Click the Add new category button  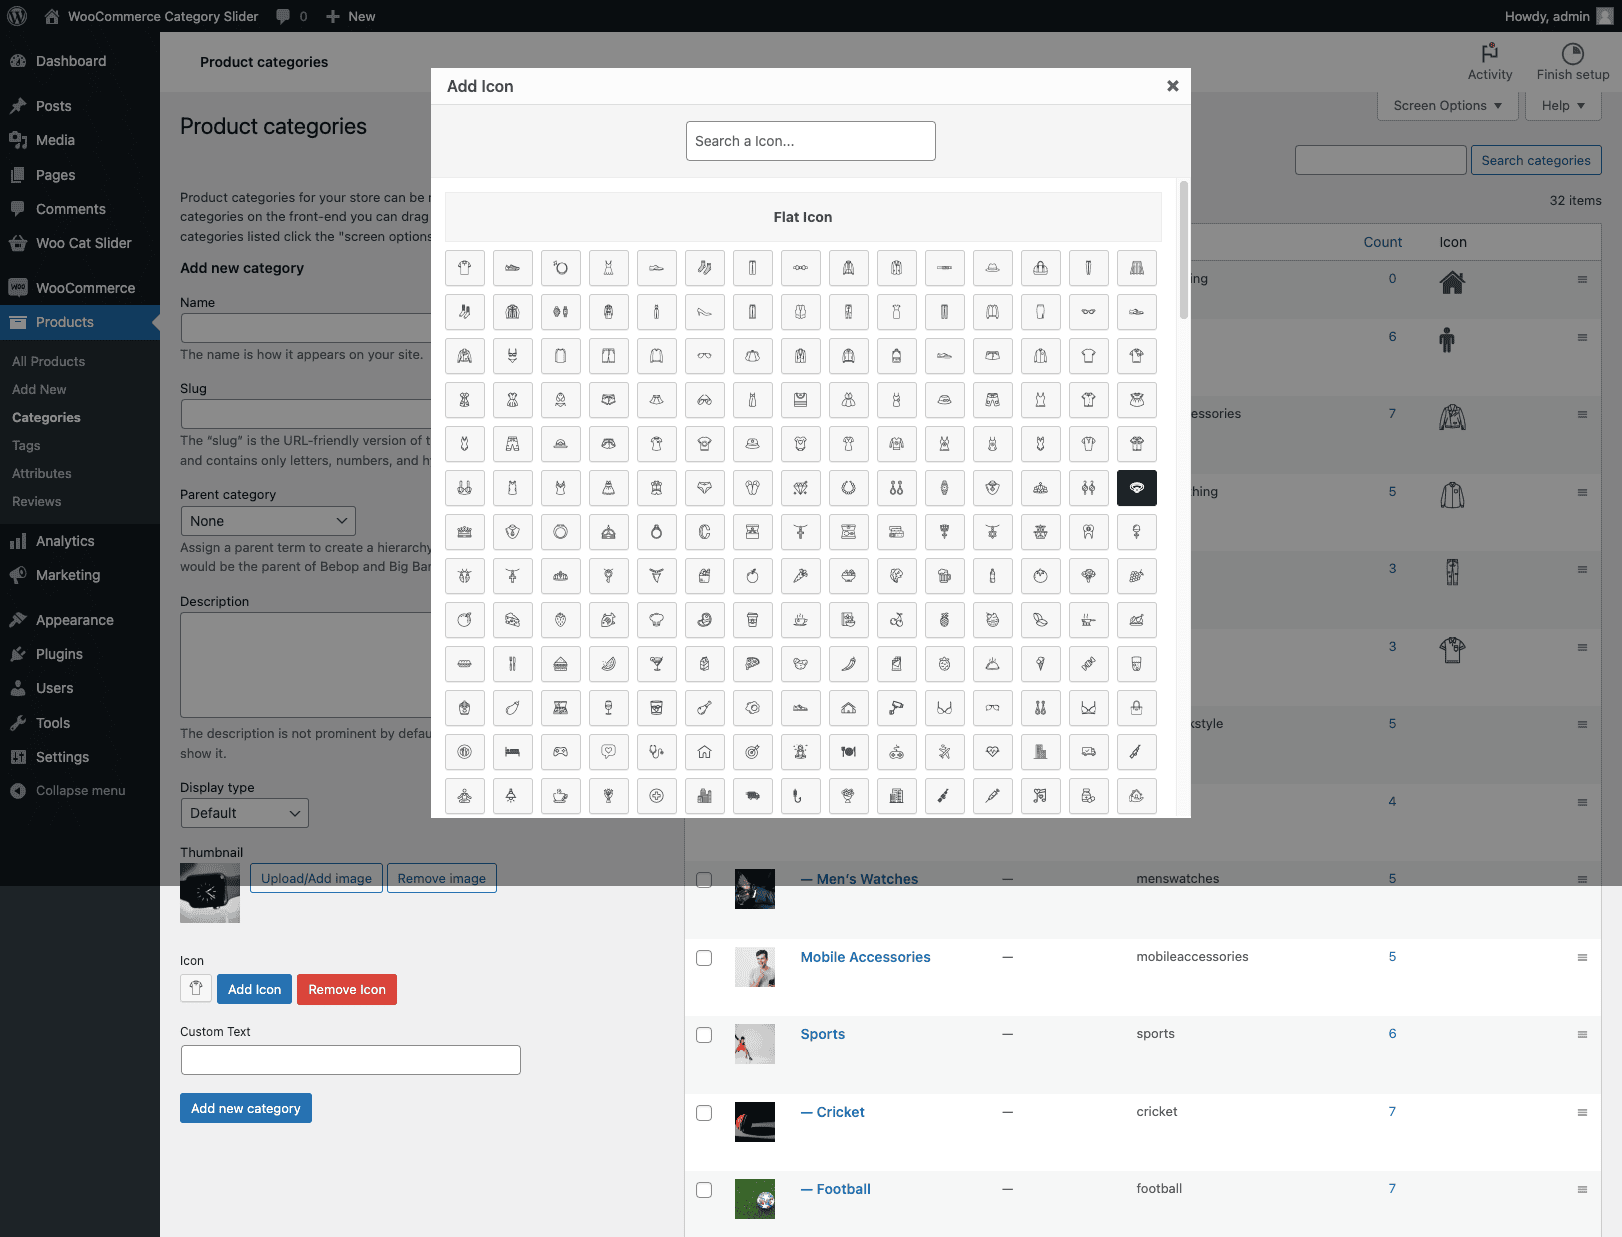tap(246, 1108)
